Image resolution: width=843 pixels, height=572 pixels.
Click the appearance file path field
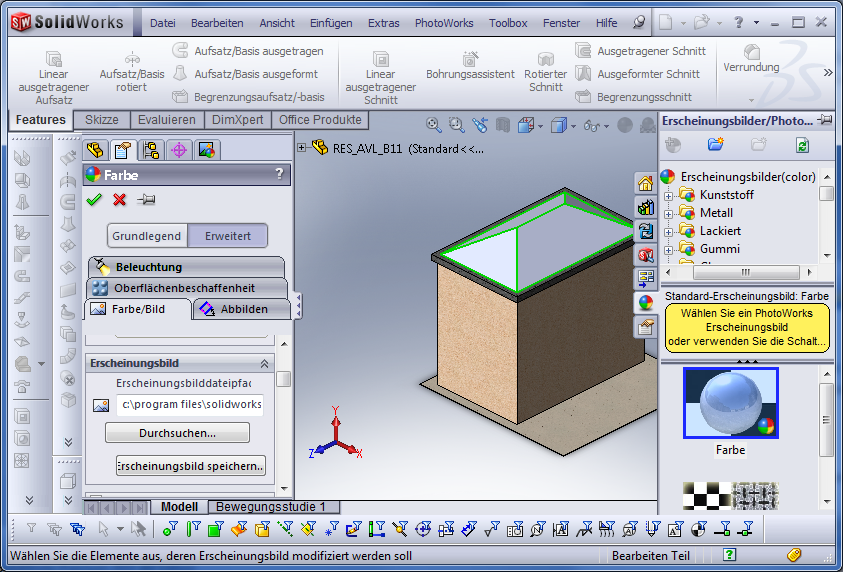pos(191,405)
